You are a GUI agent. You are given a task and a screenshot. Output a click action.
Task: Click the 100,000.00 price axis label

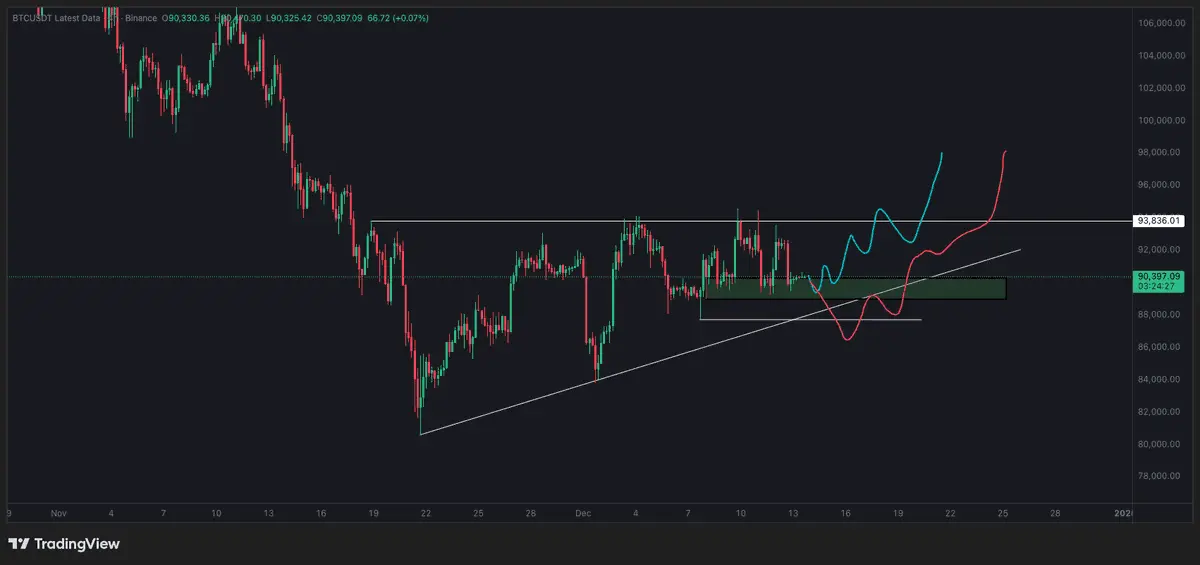1161,121
